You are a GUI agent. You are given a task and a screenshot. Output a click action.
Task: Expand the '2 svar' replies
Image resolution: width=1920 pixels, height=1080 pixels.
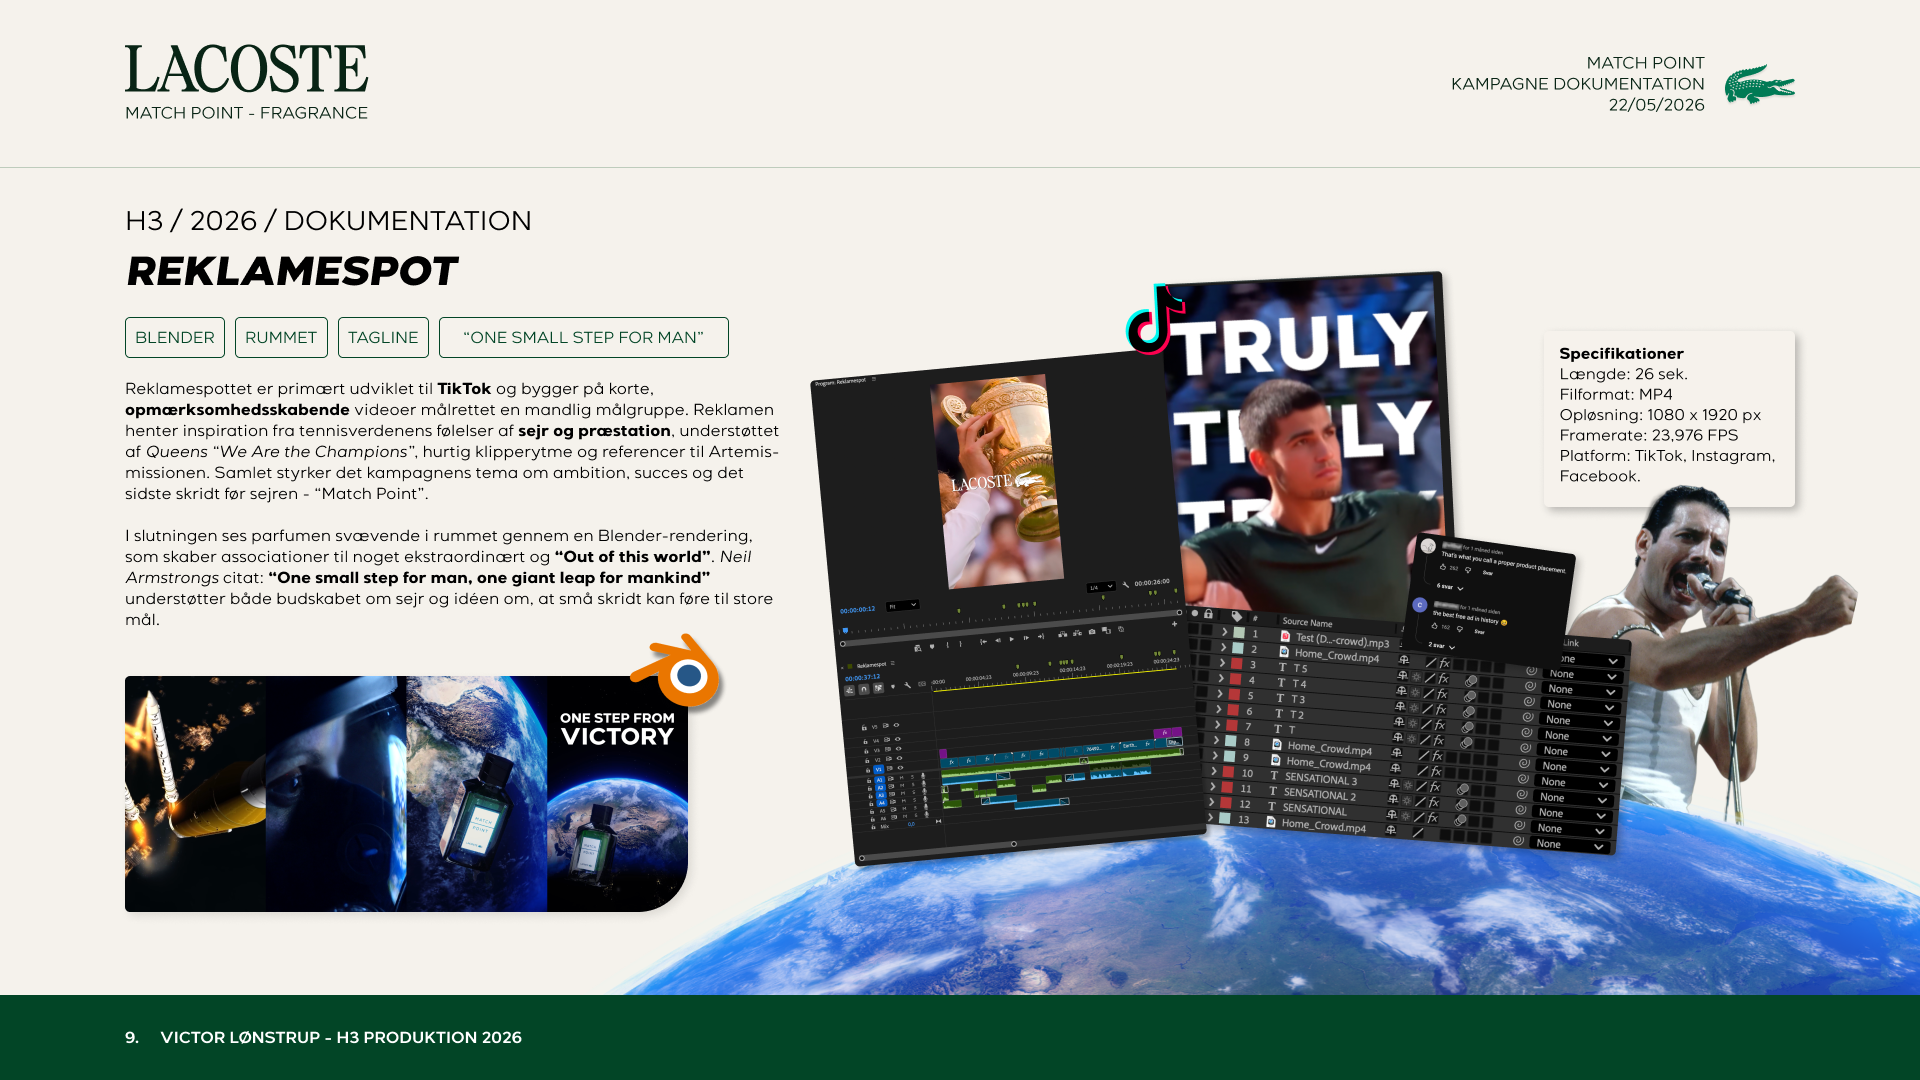1441,645
